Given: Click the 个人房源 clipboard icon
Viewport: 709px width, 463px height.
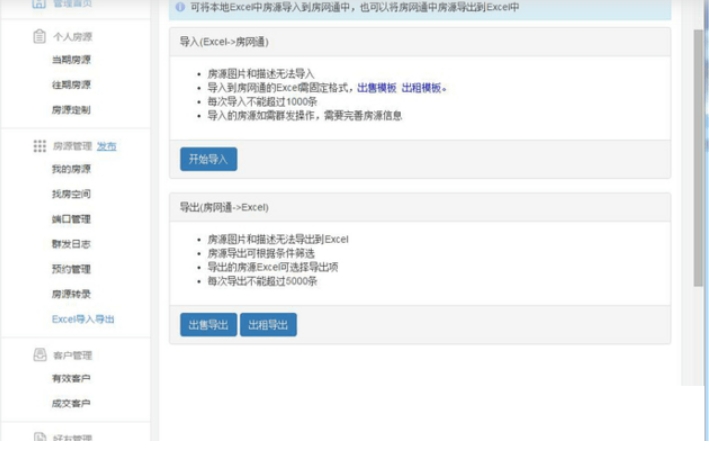Looking at the screenshot, I should (x=39, y=36).
